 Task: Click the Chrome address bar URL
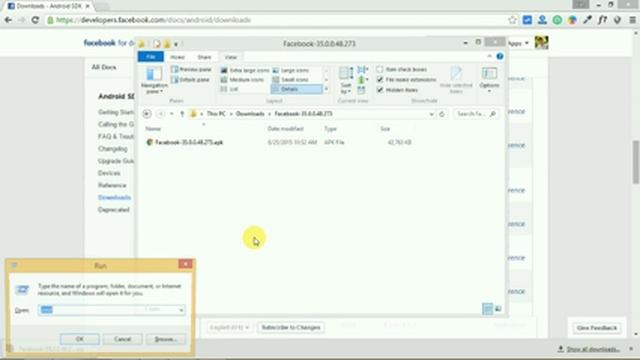(x=153, y=20)
